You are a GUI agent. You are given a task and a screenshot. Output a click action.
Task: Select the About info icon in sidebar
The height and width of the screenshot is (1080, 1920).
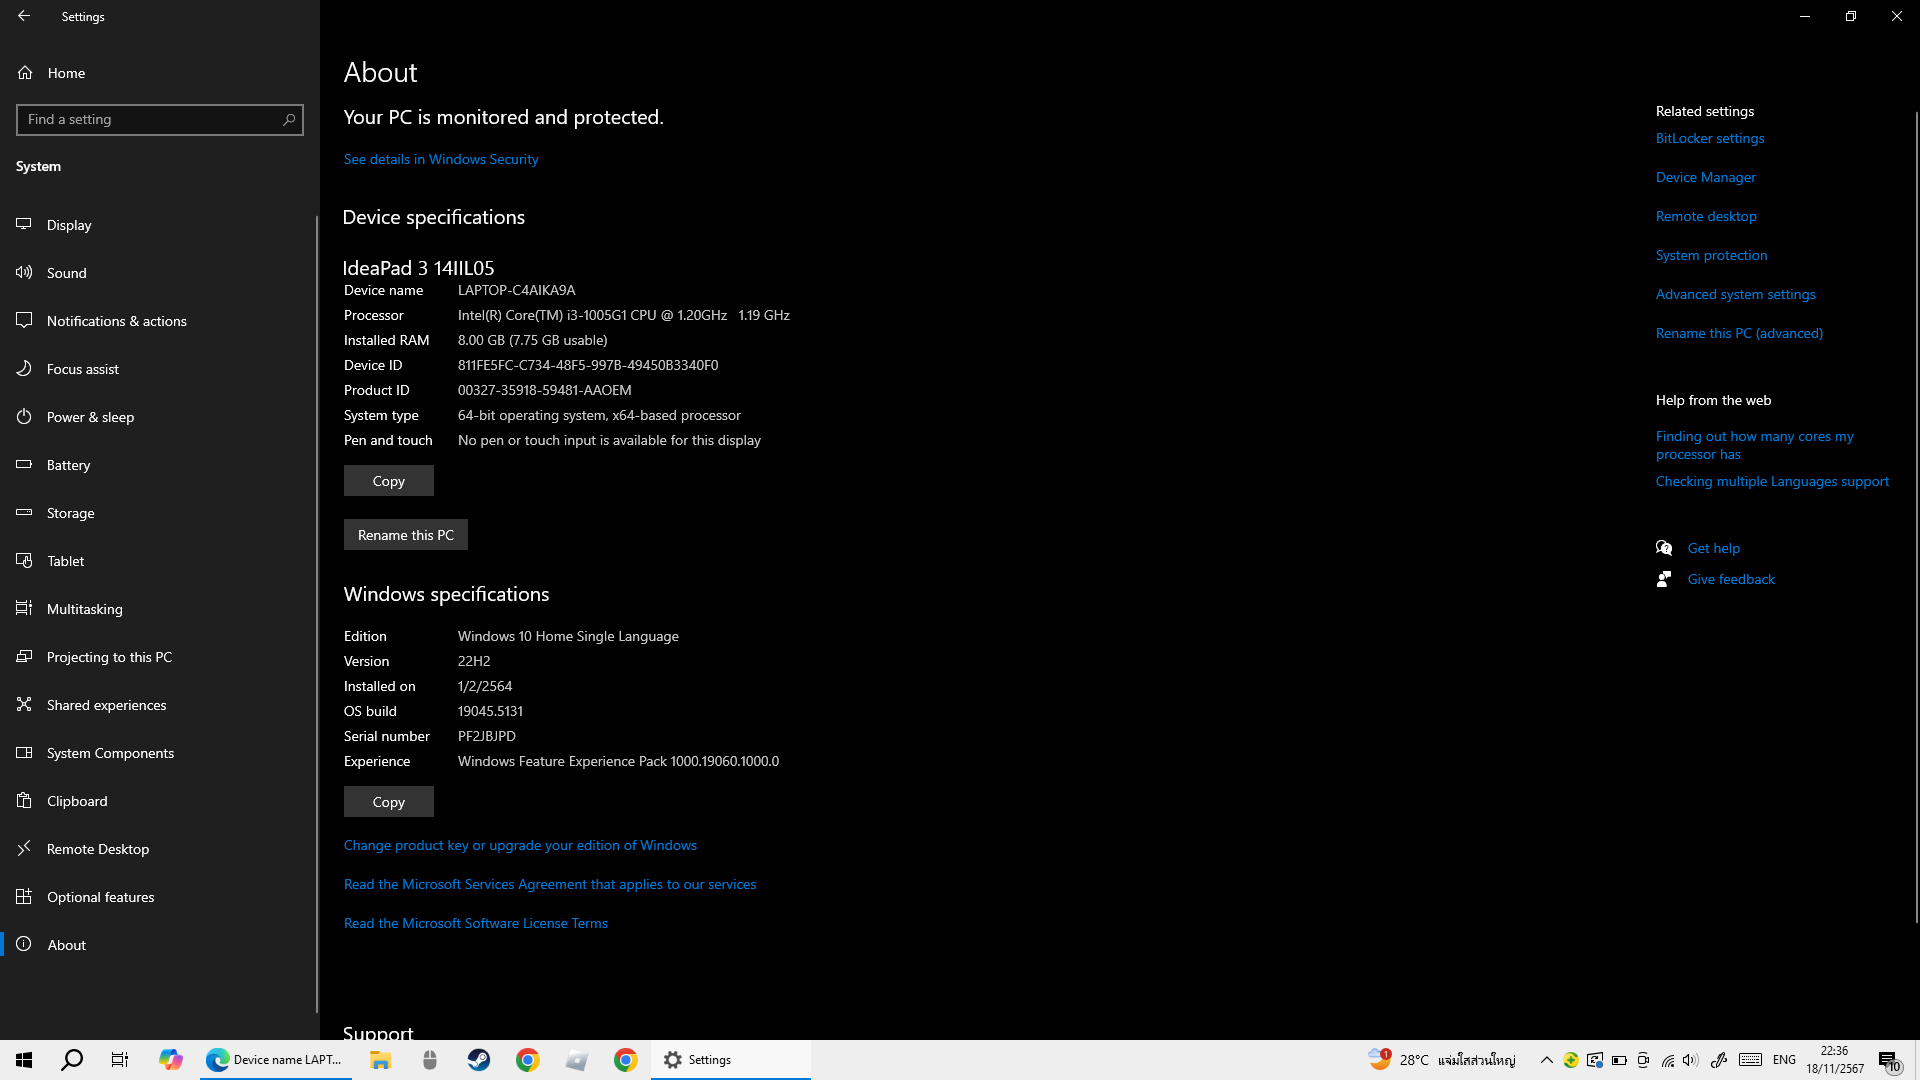(x=24, y=944)
